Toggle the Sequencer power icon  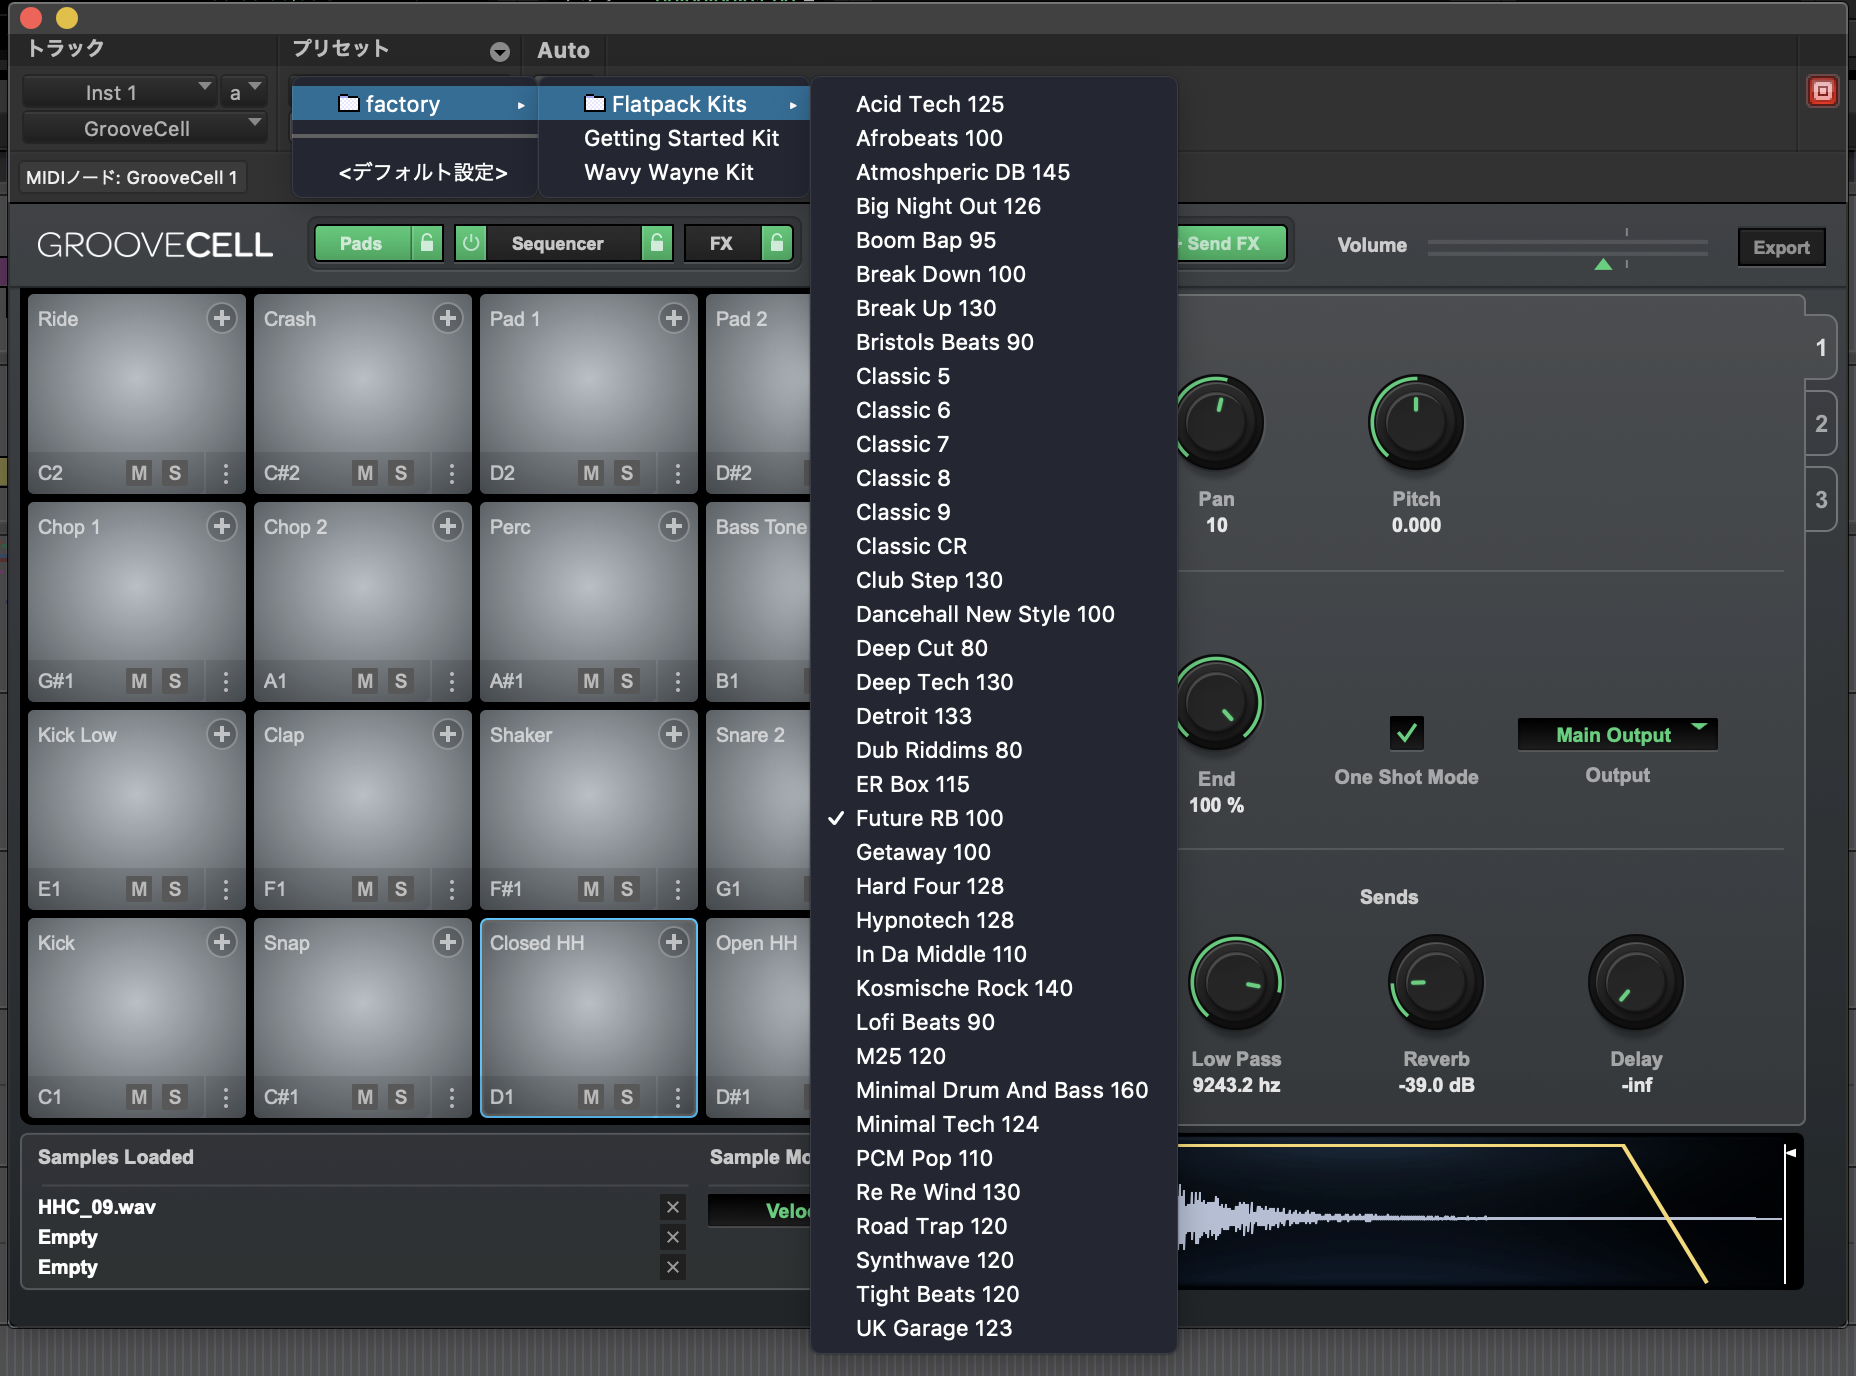click(471, 243)
